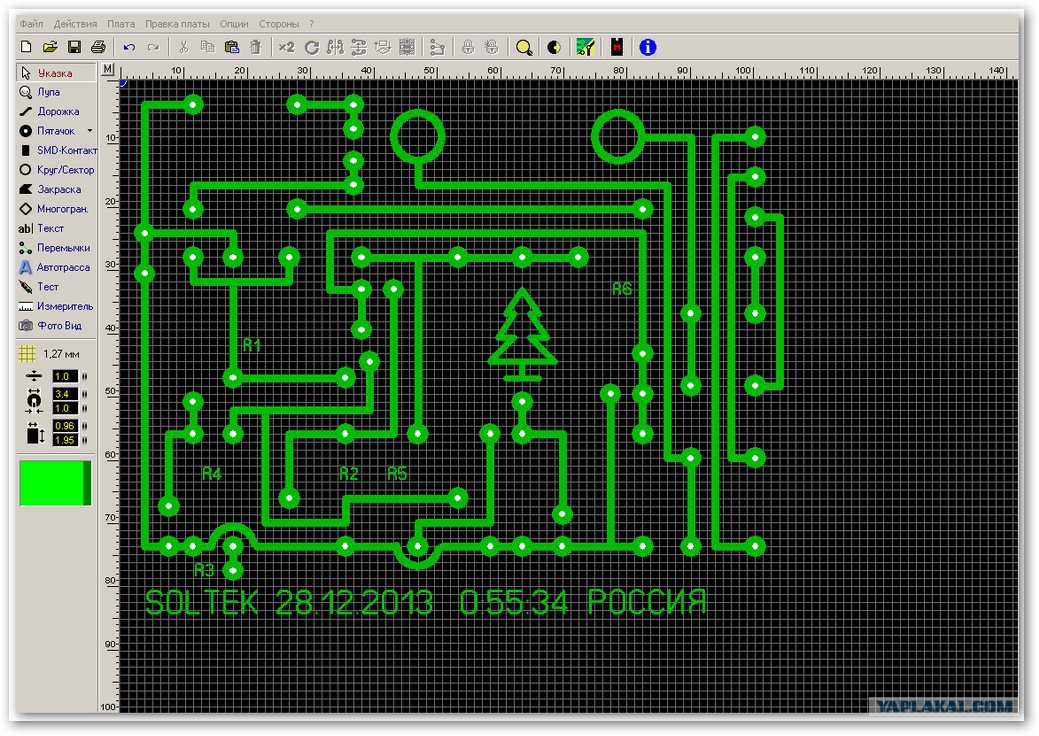This screenshot has width=1039, height=736.
Task: Open the Плата menu
Action: coord(121,24)
